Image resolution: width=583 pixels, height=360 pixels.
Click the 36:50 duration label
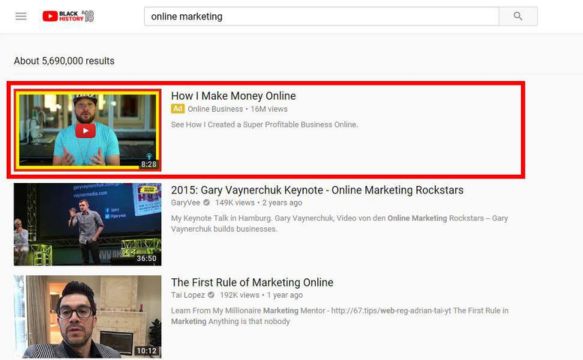146,258
